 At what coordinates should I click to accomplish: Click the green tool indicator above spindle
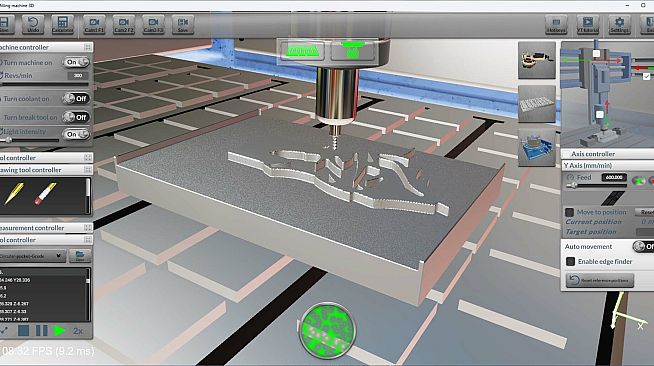coord(353,51)
